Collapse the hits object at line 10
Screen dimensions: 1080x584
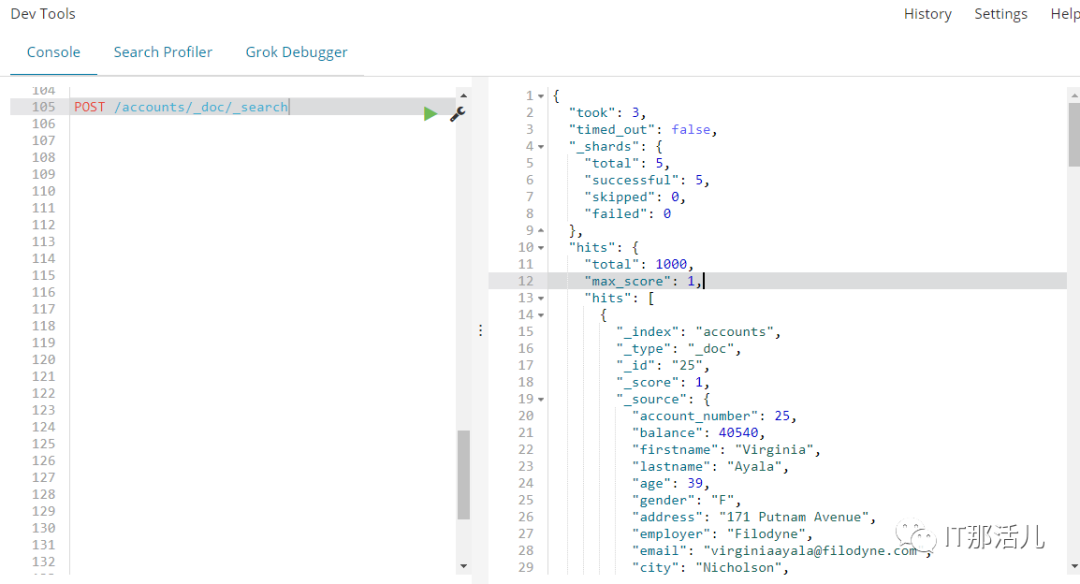(x=541, y=248)
